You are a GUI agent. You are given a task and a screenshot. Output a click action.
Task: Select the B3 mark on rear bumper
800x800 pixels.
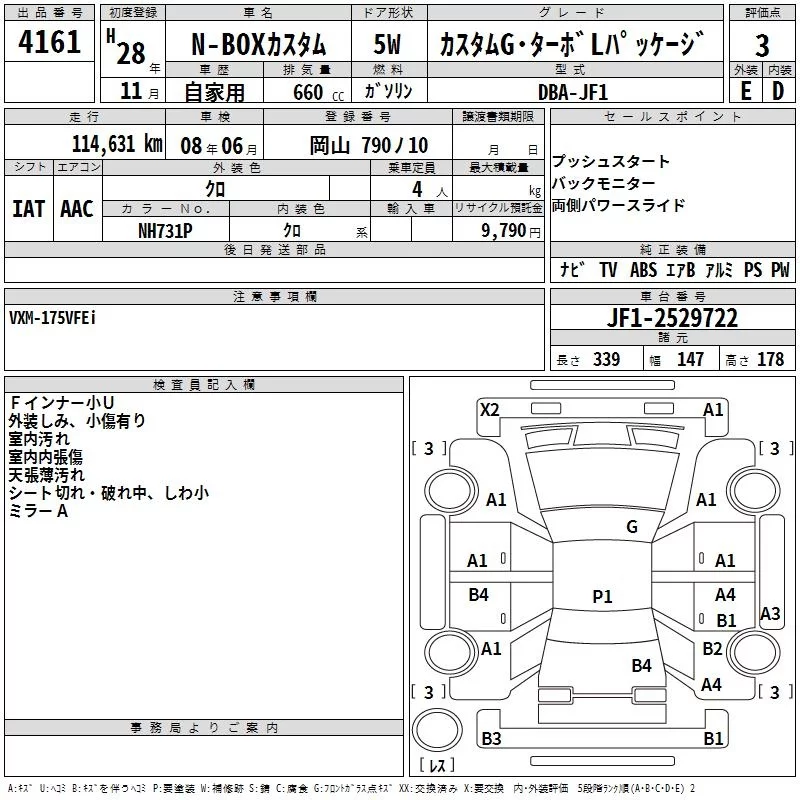tap(491, 738)
